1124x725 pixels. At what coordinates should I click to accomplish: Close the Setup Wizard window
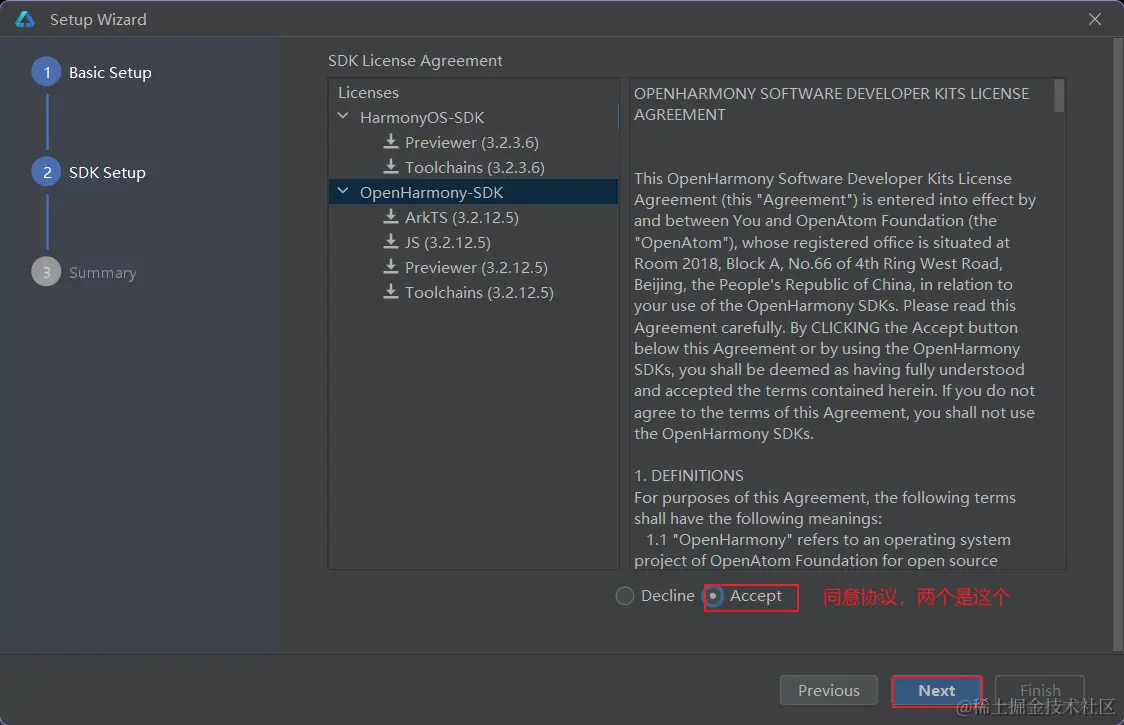pos(1095,19)
